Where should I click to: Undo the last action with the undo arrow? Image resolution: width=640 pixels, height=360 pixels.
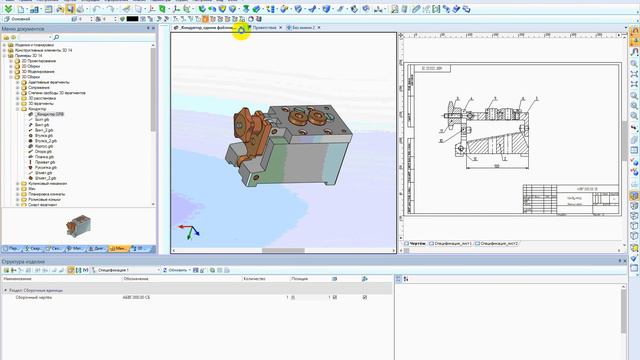pos(96,9)
